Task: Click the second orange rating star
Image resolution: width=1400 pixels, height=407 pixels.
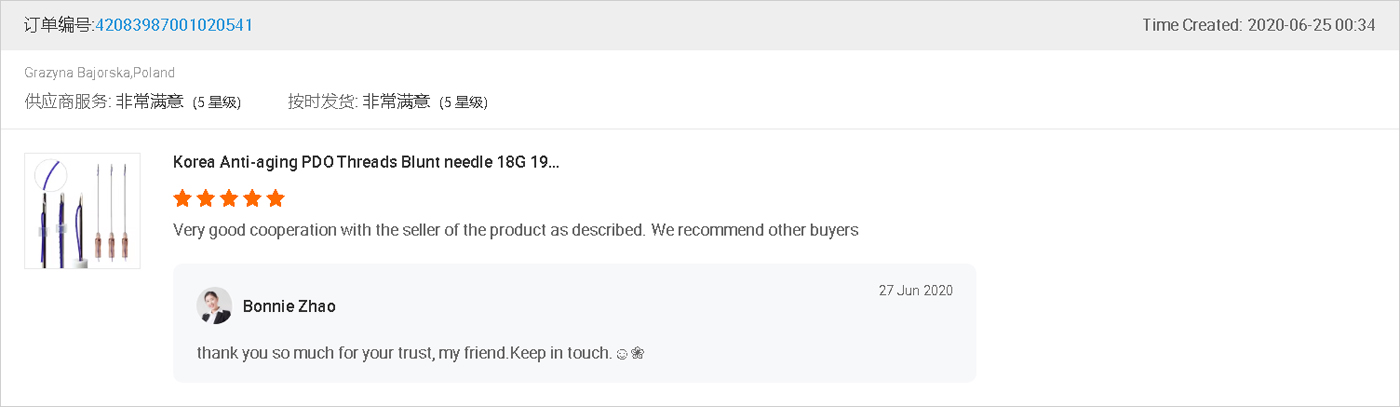Action: pos(205,198)
